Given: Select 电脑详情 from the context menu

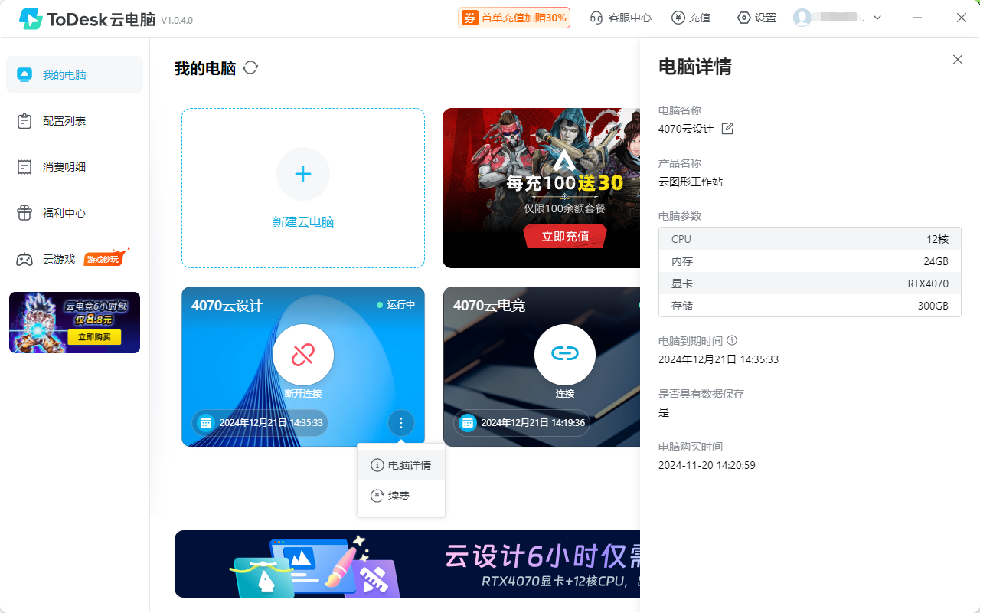Looking at the screenshot, I should [x=402, y=465].
